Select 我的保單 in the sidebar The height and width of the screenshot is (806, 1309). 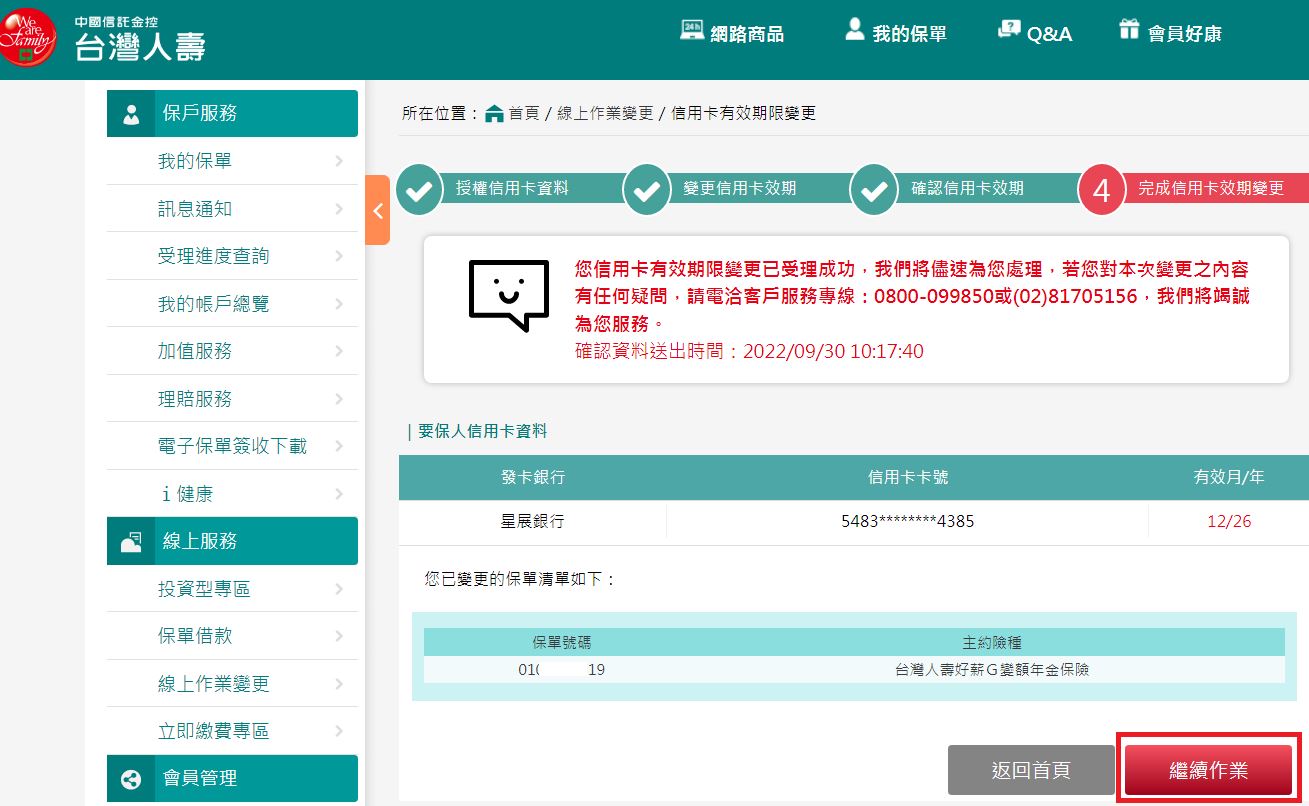click(232, 161)
